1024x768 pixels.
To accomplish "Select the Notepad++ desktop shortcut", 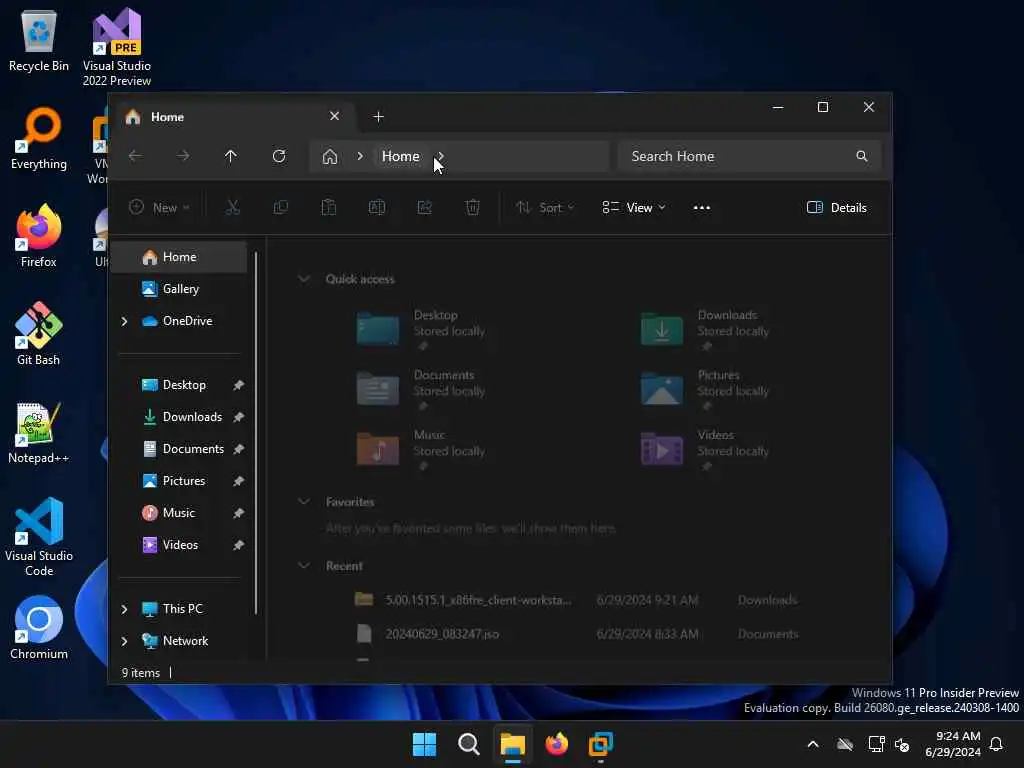I will pyautogui.click(x=39, y=432).
